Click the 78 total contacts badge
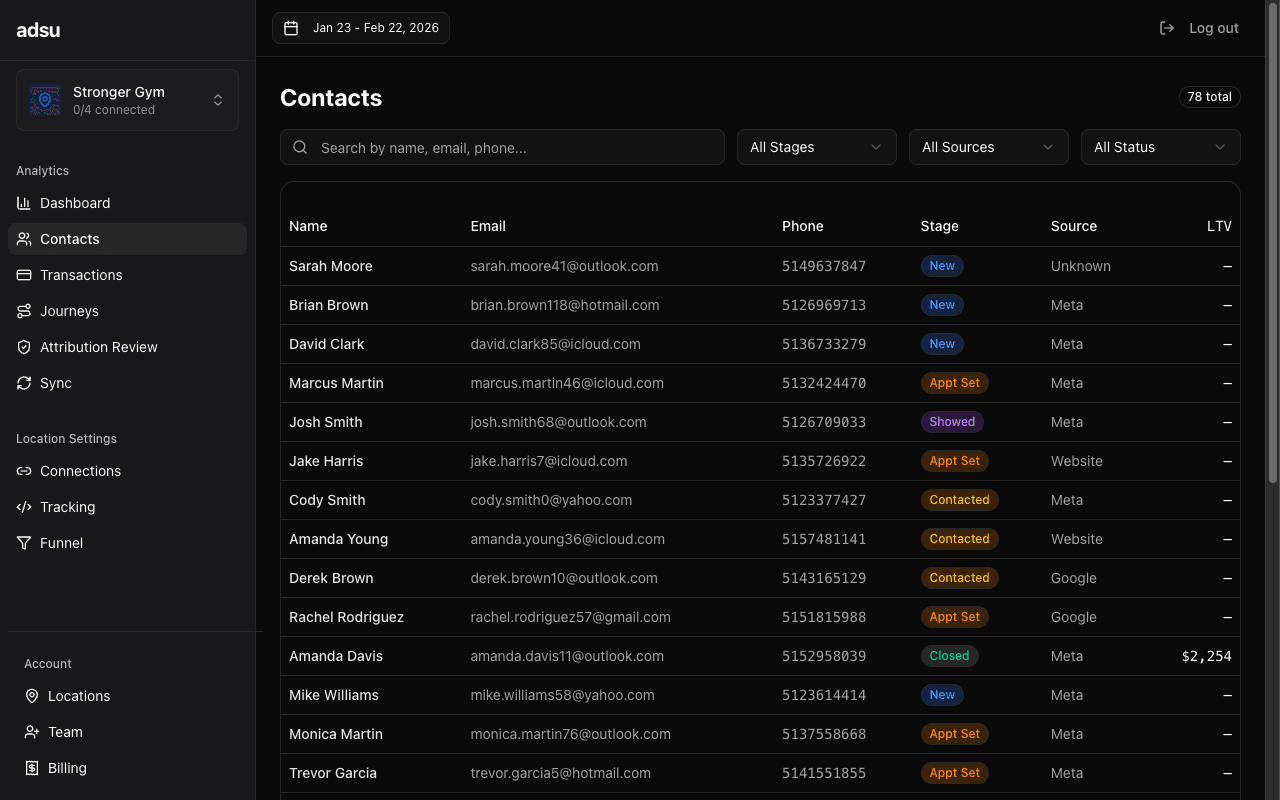Viewport: 1280px width, 800px height. point(1209,97)
